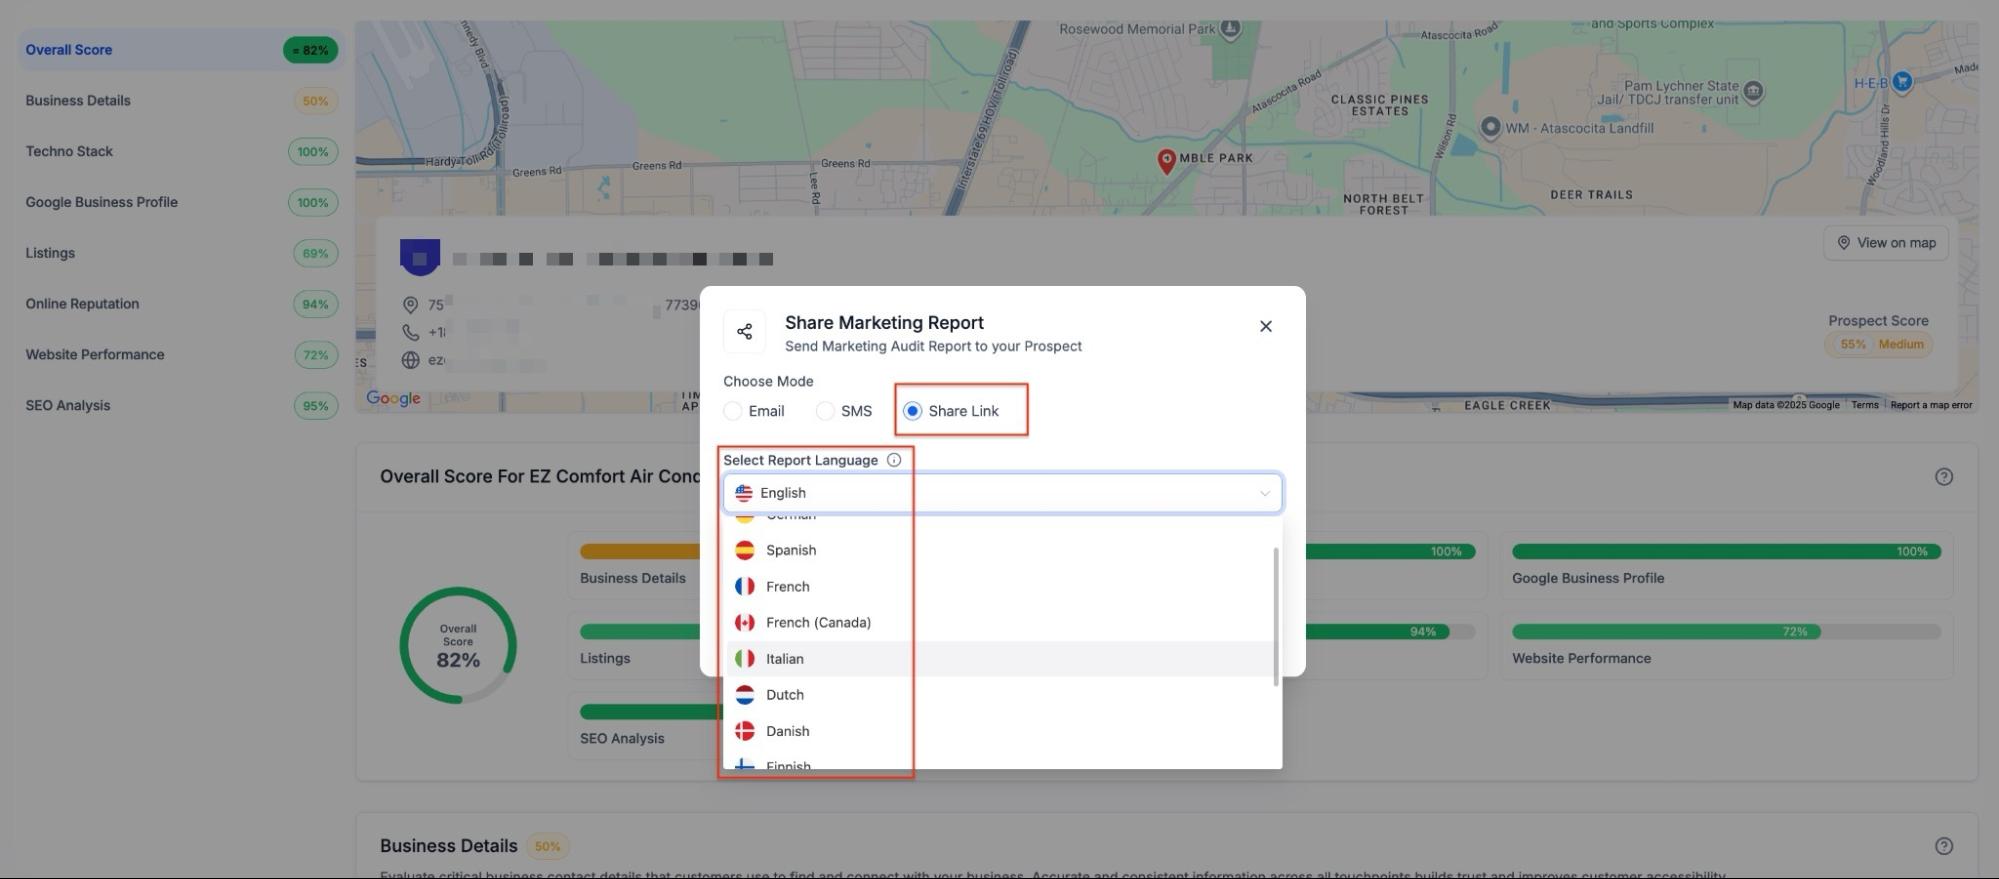Screen dimensions: 1999x879
Task: Choose Italian from the language list
Action: (x=785, y=659)
